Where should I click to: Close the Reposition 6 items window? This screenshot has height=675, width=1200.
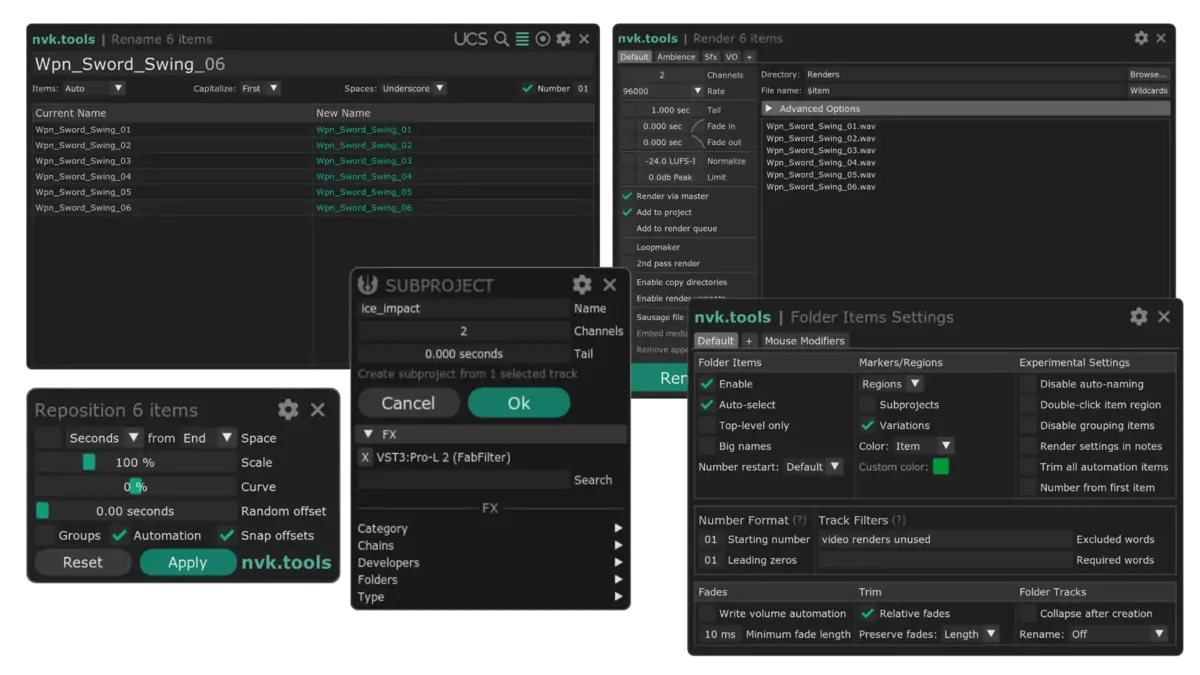[x=318, y=410]
